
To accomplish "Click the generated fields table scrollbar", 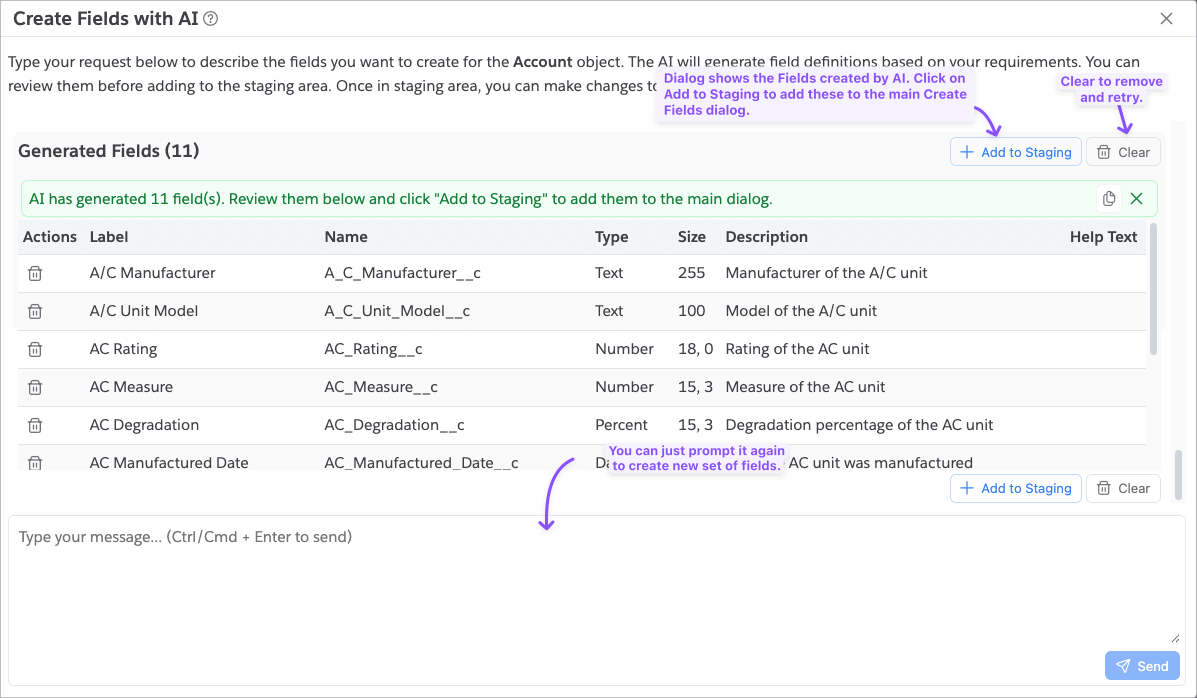I will pos(1153,290).
